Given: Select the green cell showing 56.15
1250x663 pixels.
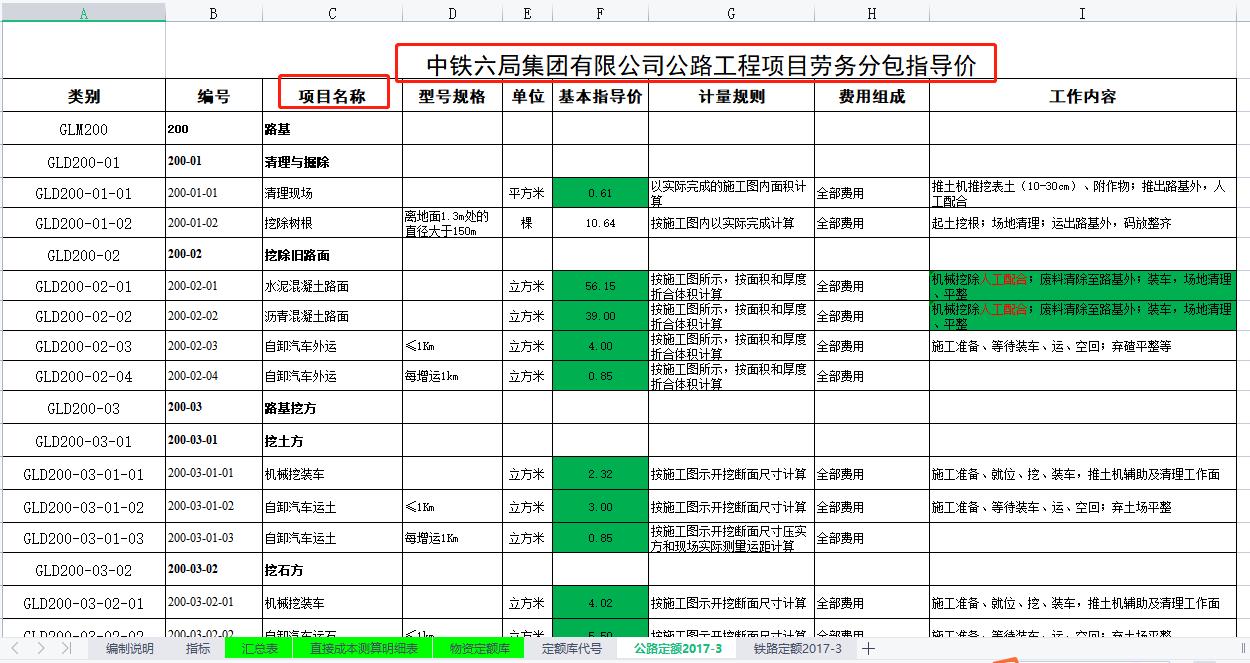Looking at the screenshot, I should (x=599, y=285).
